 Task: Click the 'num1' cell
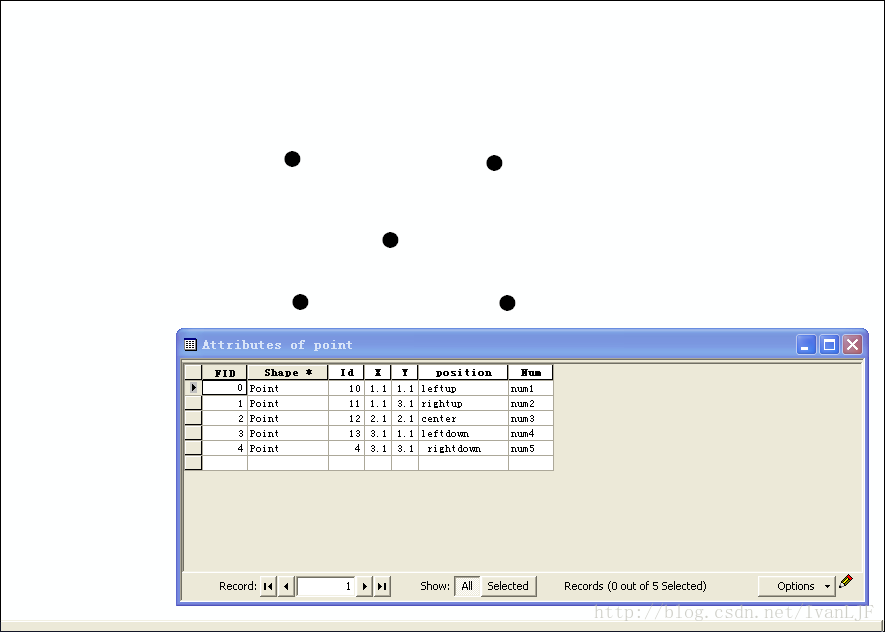[531, 388]
